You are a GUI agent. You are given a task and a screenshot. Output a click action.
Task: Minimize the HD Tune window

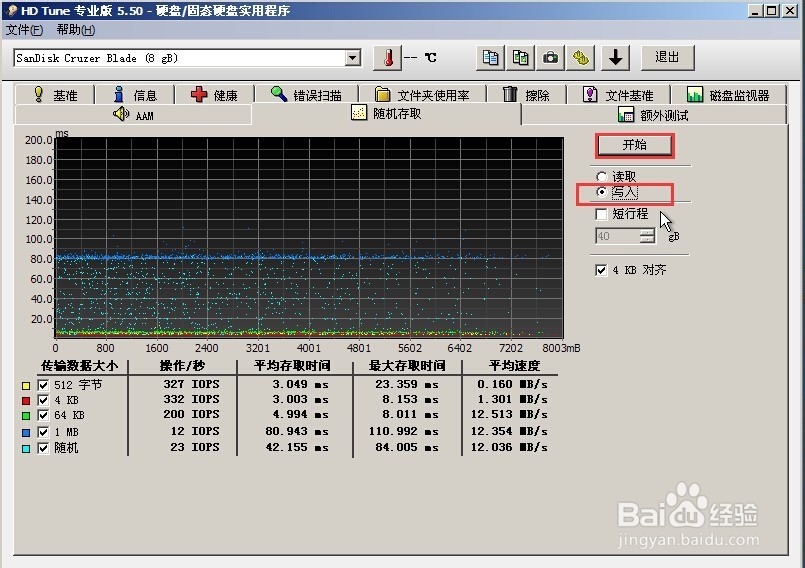(755, 10)
